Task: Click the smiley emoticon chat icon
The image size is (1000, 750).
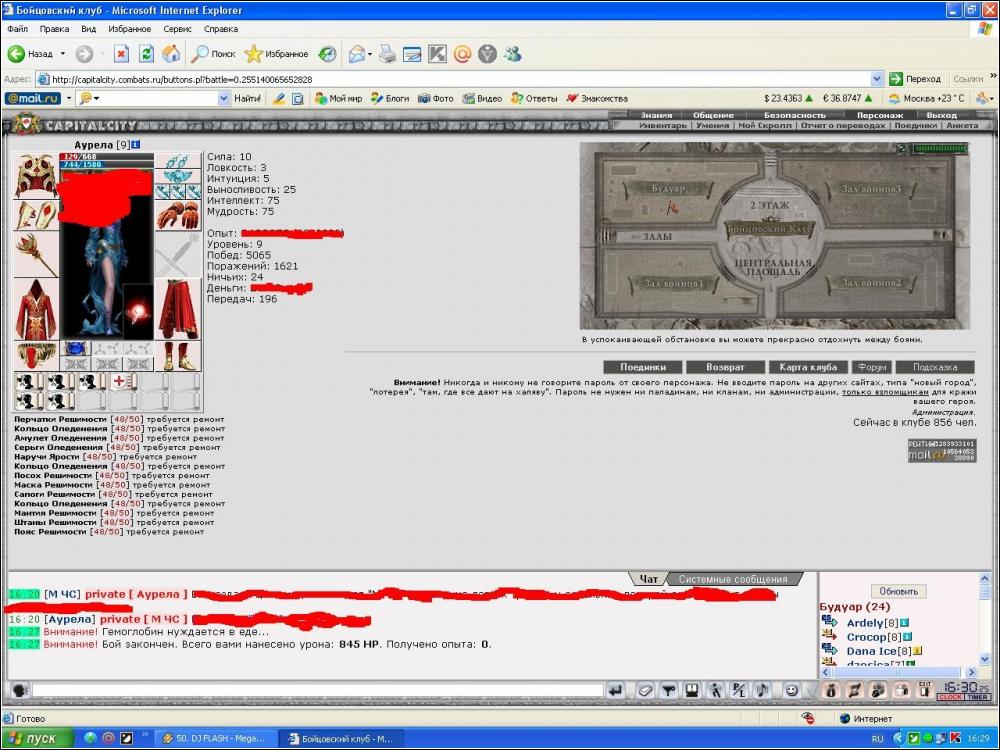Action: (791, 690)
